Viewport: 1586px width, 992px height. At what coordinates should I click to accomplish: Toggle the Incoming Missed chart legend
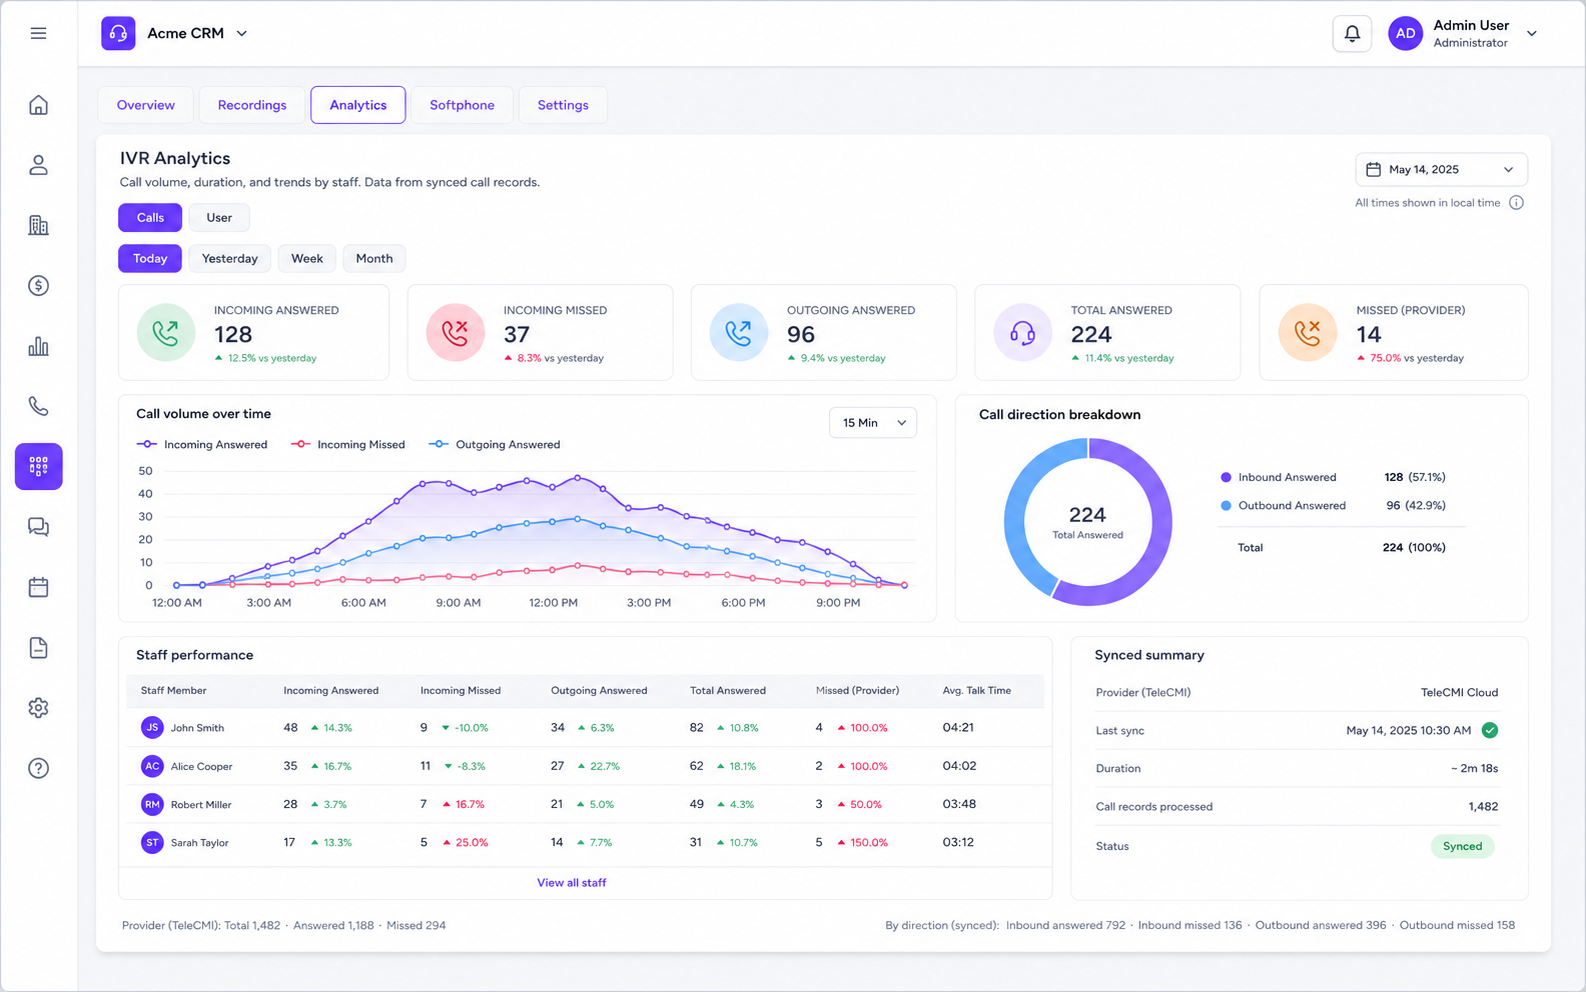coord(348,444)
